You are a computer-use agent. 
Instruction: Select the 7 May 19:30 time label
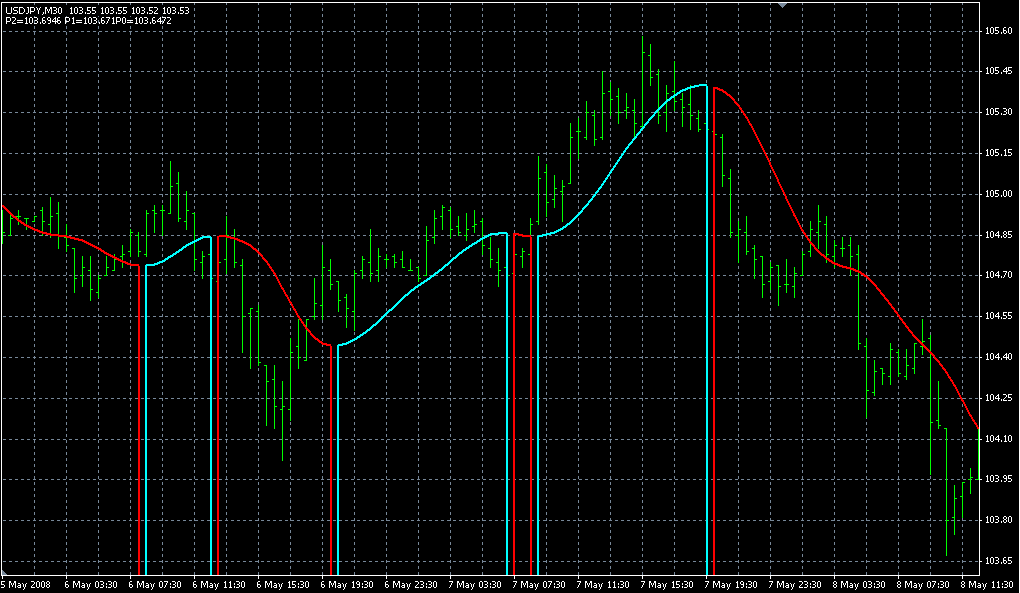coord(733,584)
